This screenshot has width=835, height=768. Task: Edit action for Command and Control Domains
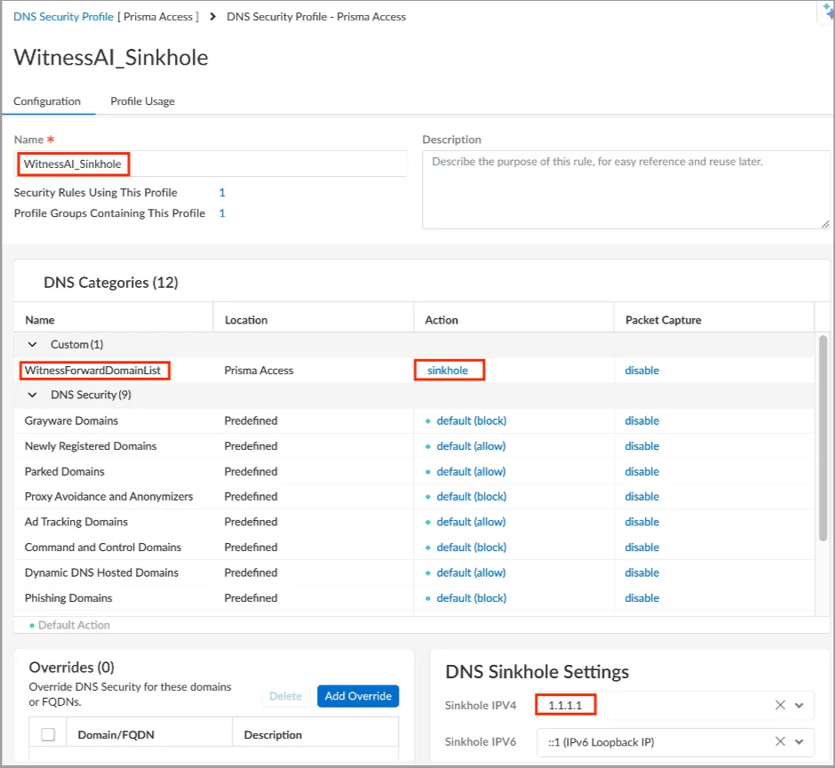[471, 547]
